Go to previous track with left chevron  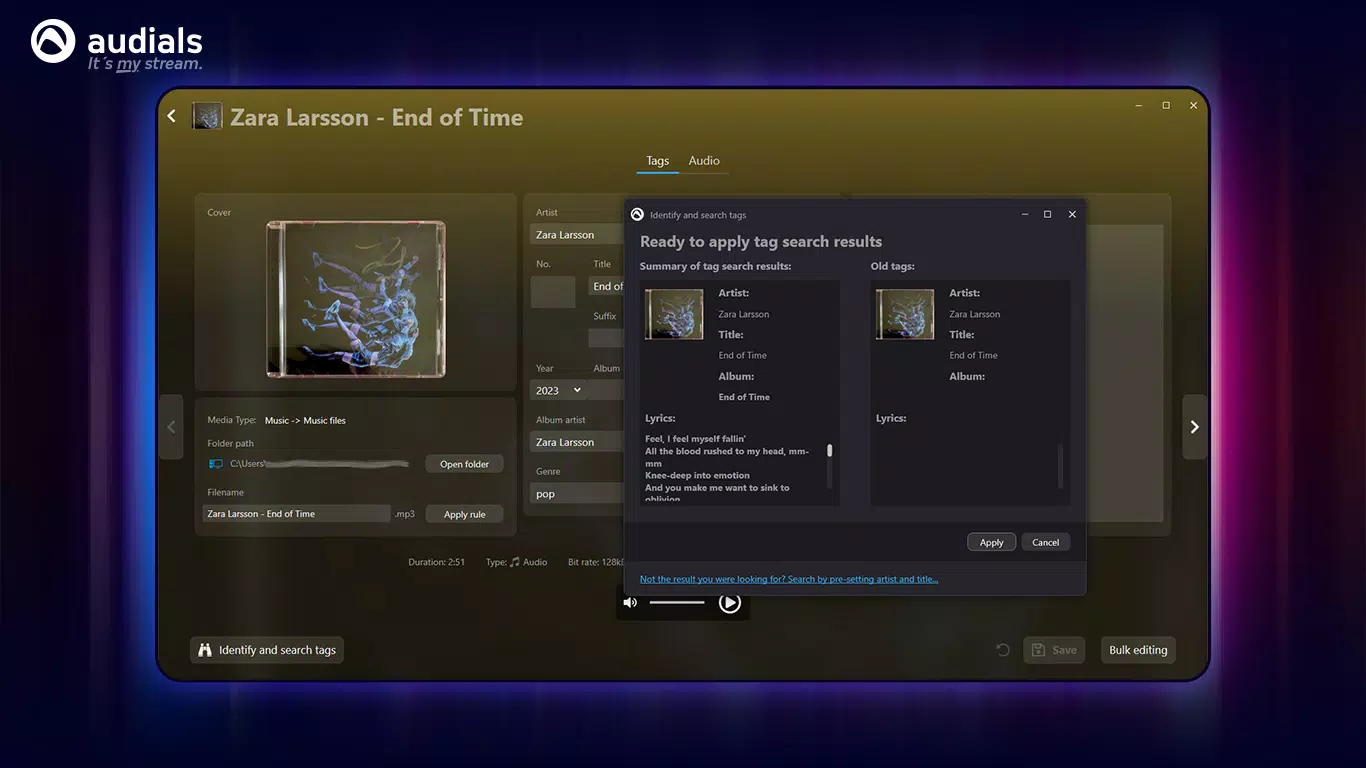point(171,427)
